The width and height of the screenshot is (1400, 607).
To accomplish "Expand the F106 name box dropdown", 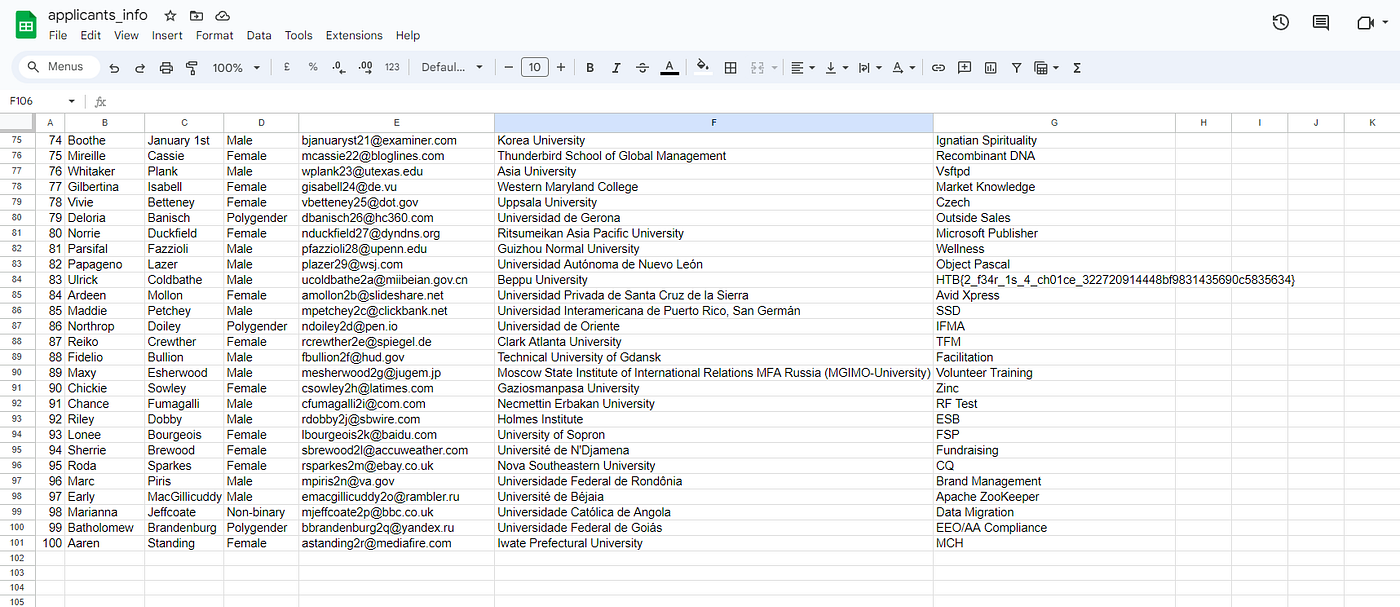I will [x=71, y=101].
